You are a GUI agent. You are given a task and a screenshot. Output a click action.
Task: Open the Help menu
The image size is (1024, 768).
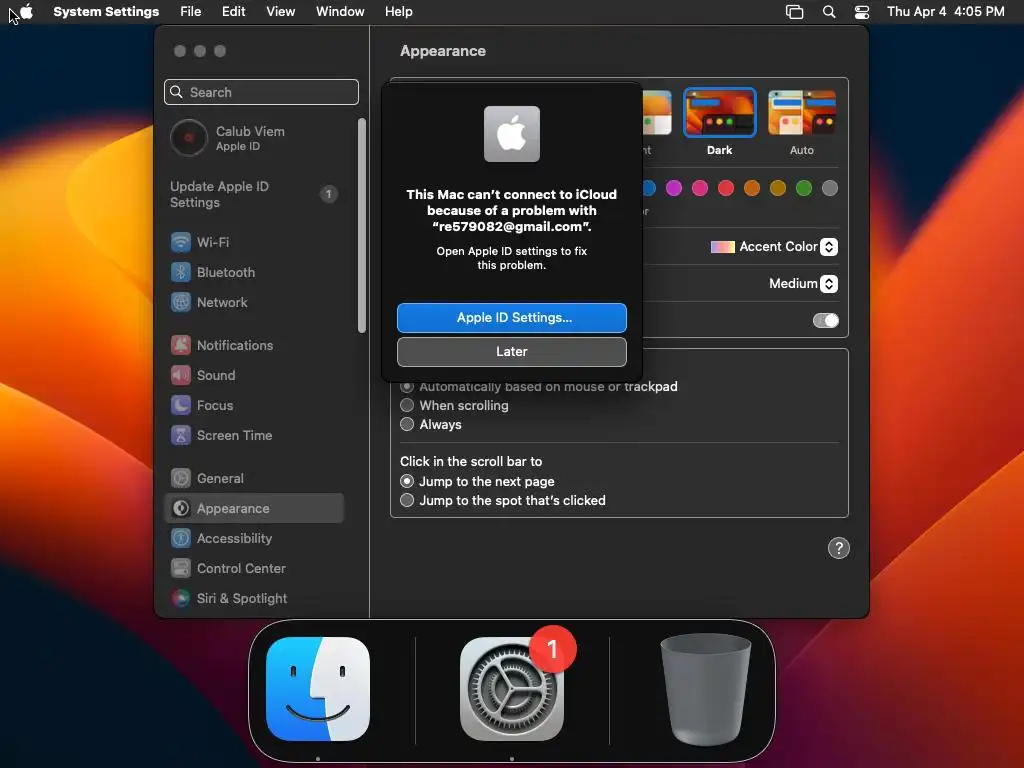[x=398, y=12]
